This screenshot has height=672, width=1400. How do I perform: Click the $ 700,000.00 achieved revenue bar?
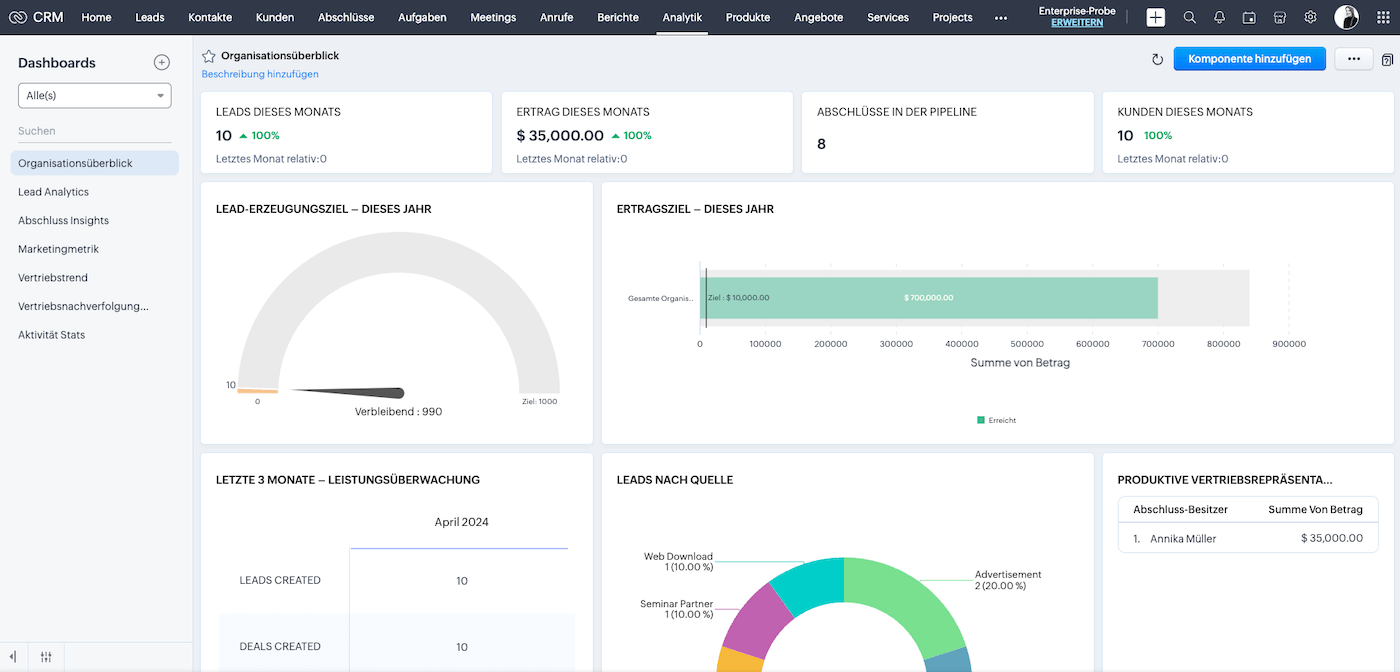point(928,298)
